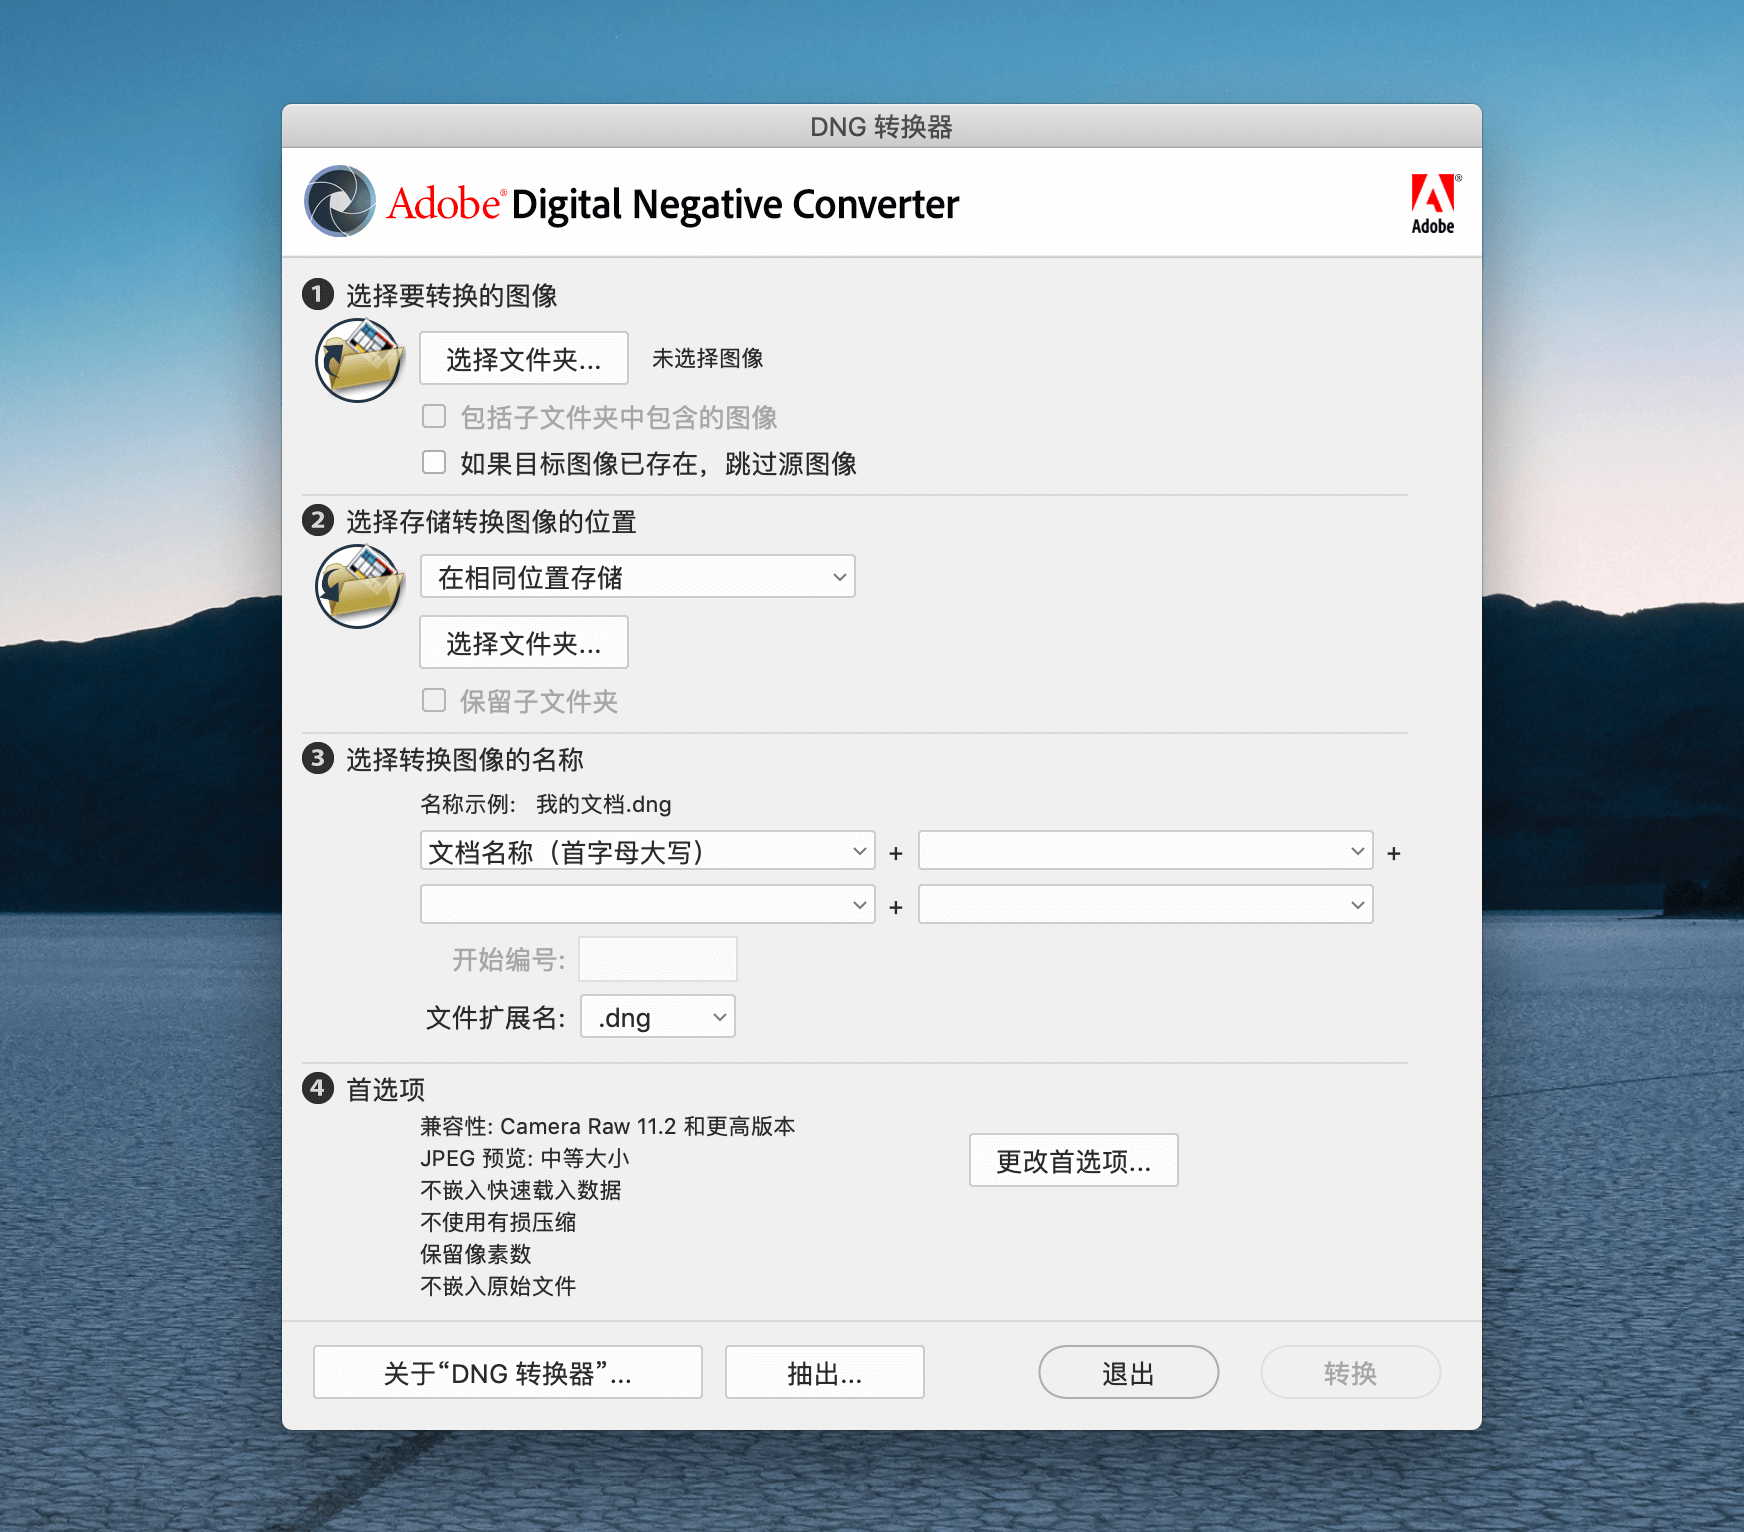Screen dimensions: 1744x1532
Task: Click the step 3 heading '选择转换图像的名称'
Action: tap(465, 759)
